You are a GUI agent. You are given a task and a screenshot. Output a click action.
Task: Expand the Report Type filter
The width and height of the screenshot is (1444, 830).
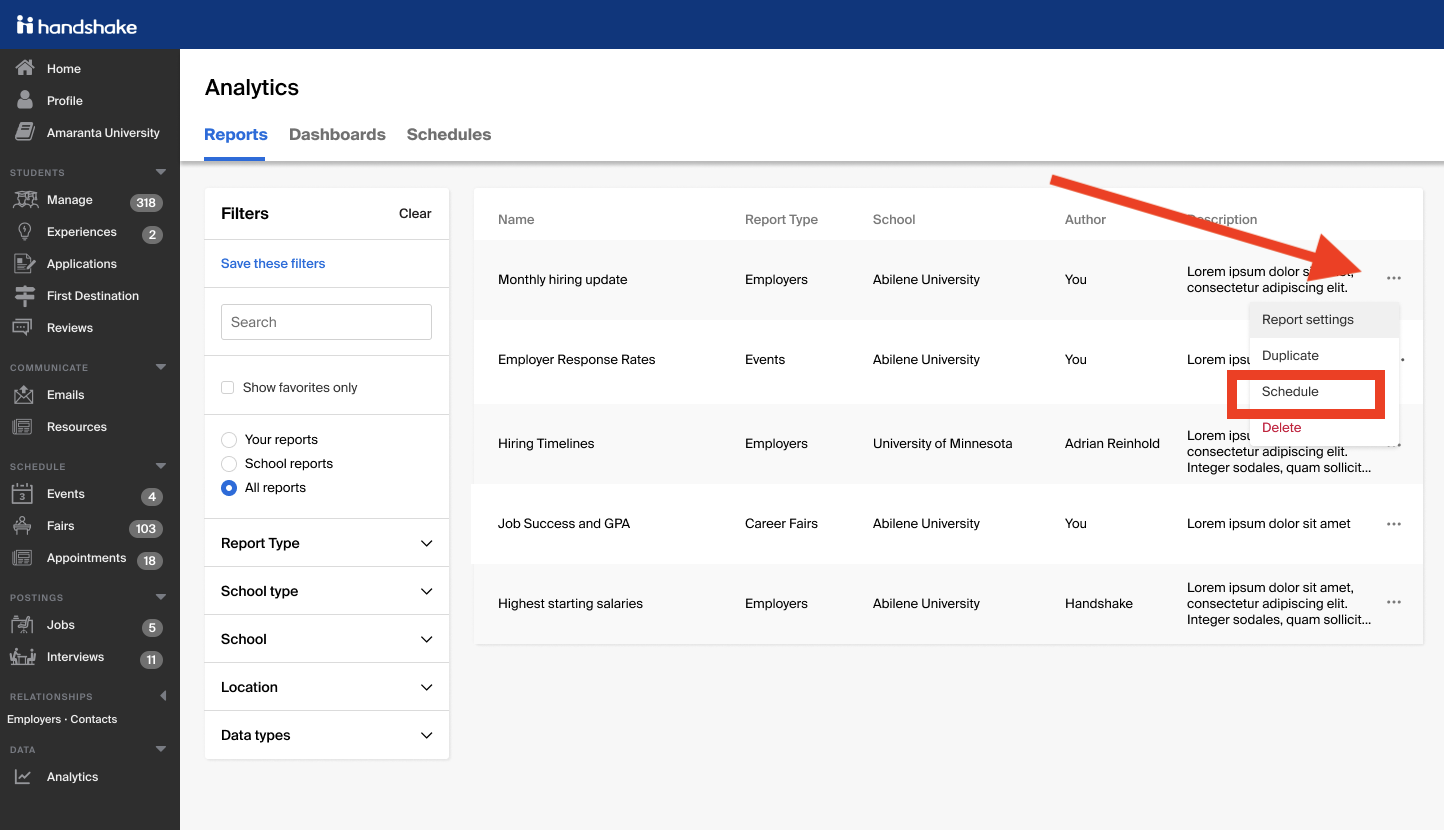point(327,543)
